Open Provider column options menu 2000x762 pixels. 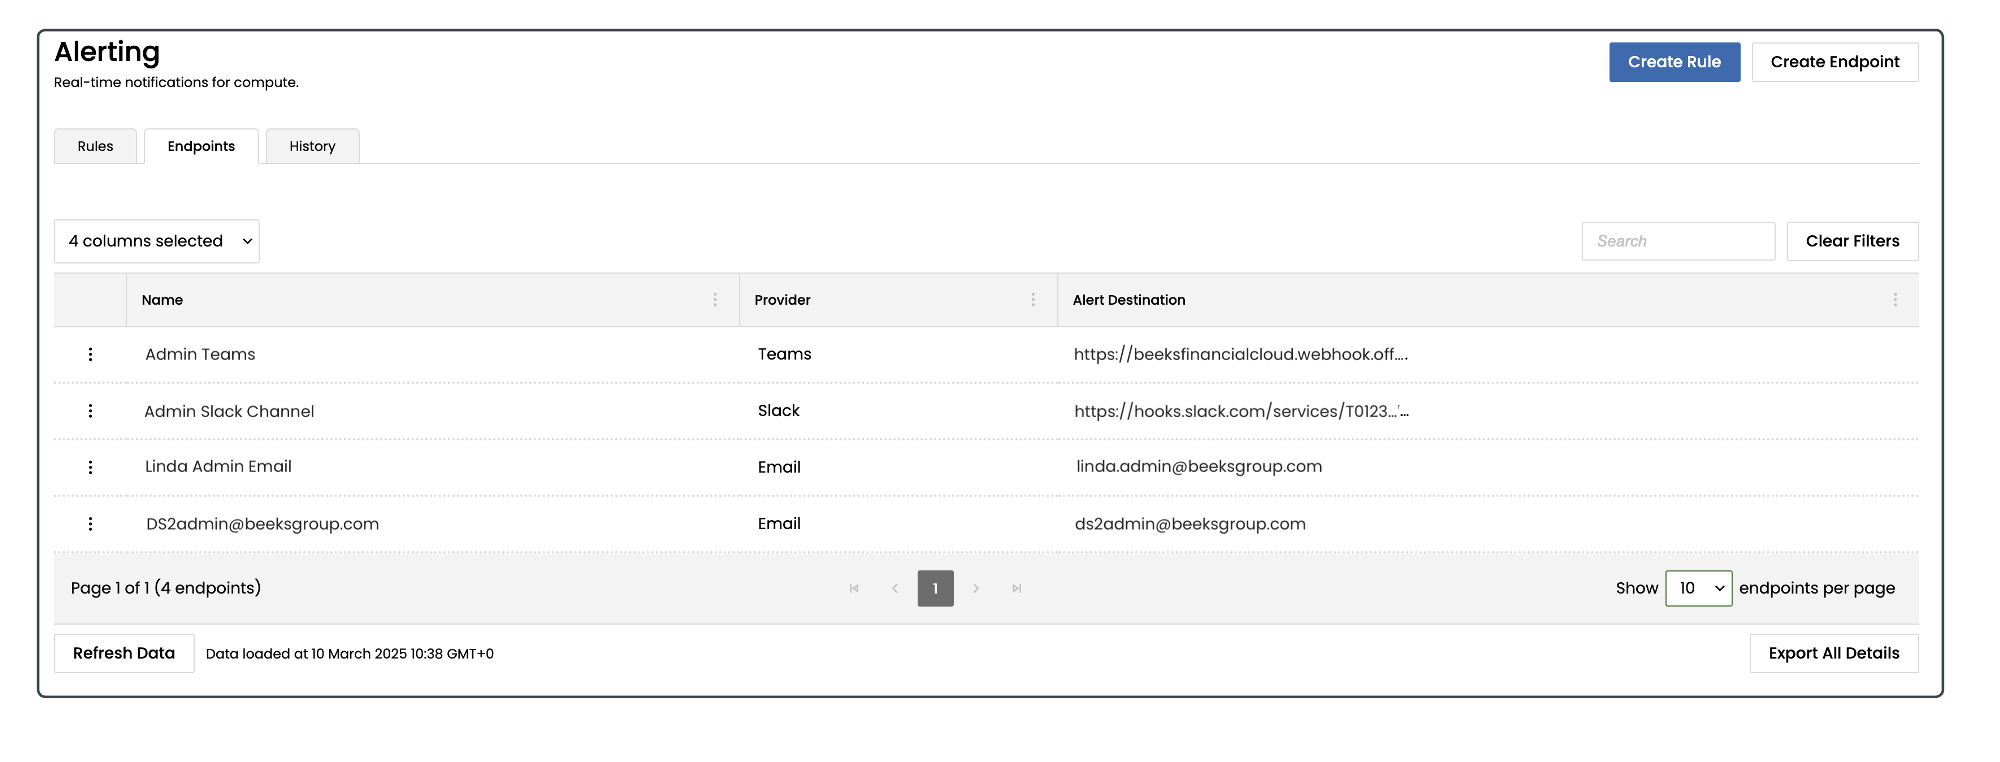1033,300
